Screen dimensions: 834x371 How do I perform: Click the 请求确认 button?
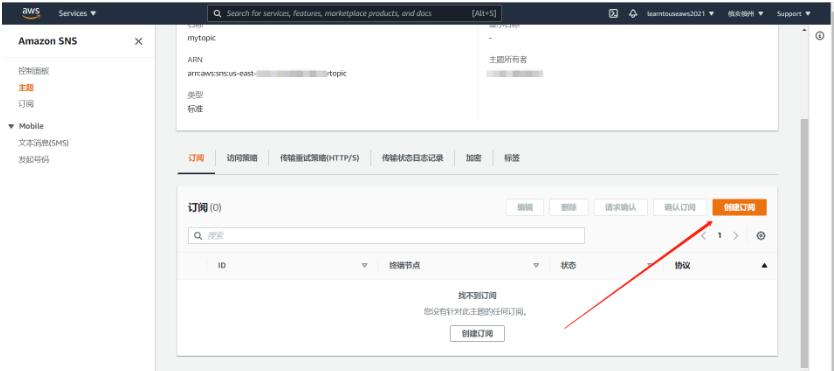[x=621, y=207]
